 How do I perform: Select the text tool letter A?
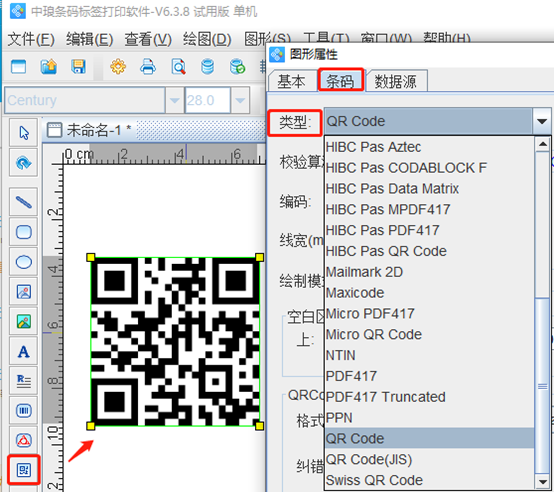tap(23, 351)
